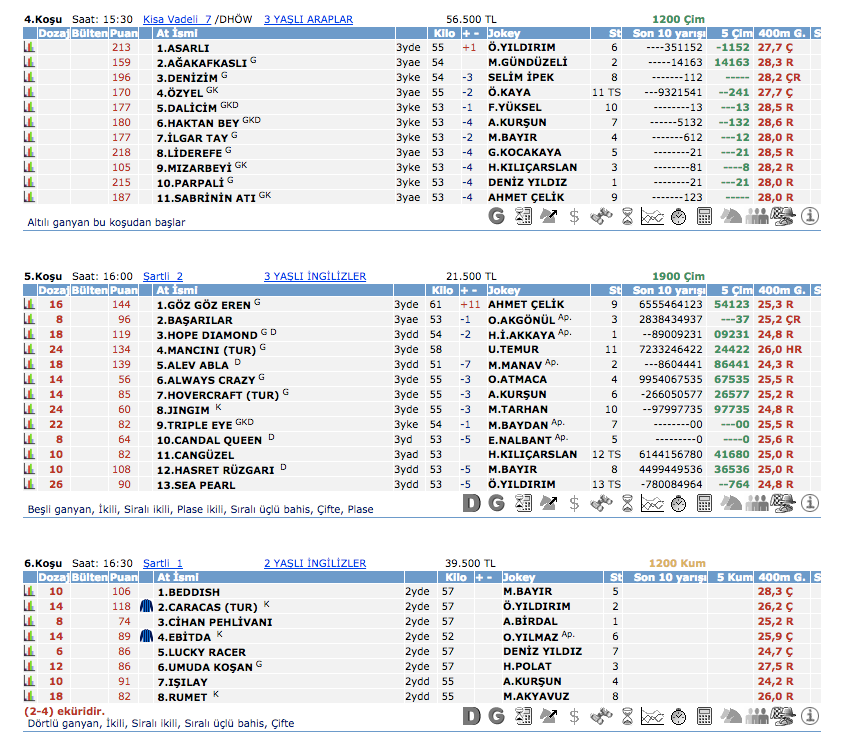Open the 'Kisa Vadeli 7' link
849x742 pixels.
point(177,19)
